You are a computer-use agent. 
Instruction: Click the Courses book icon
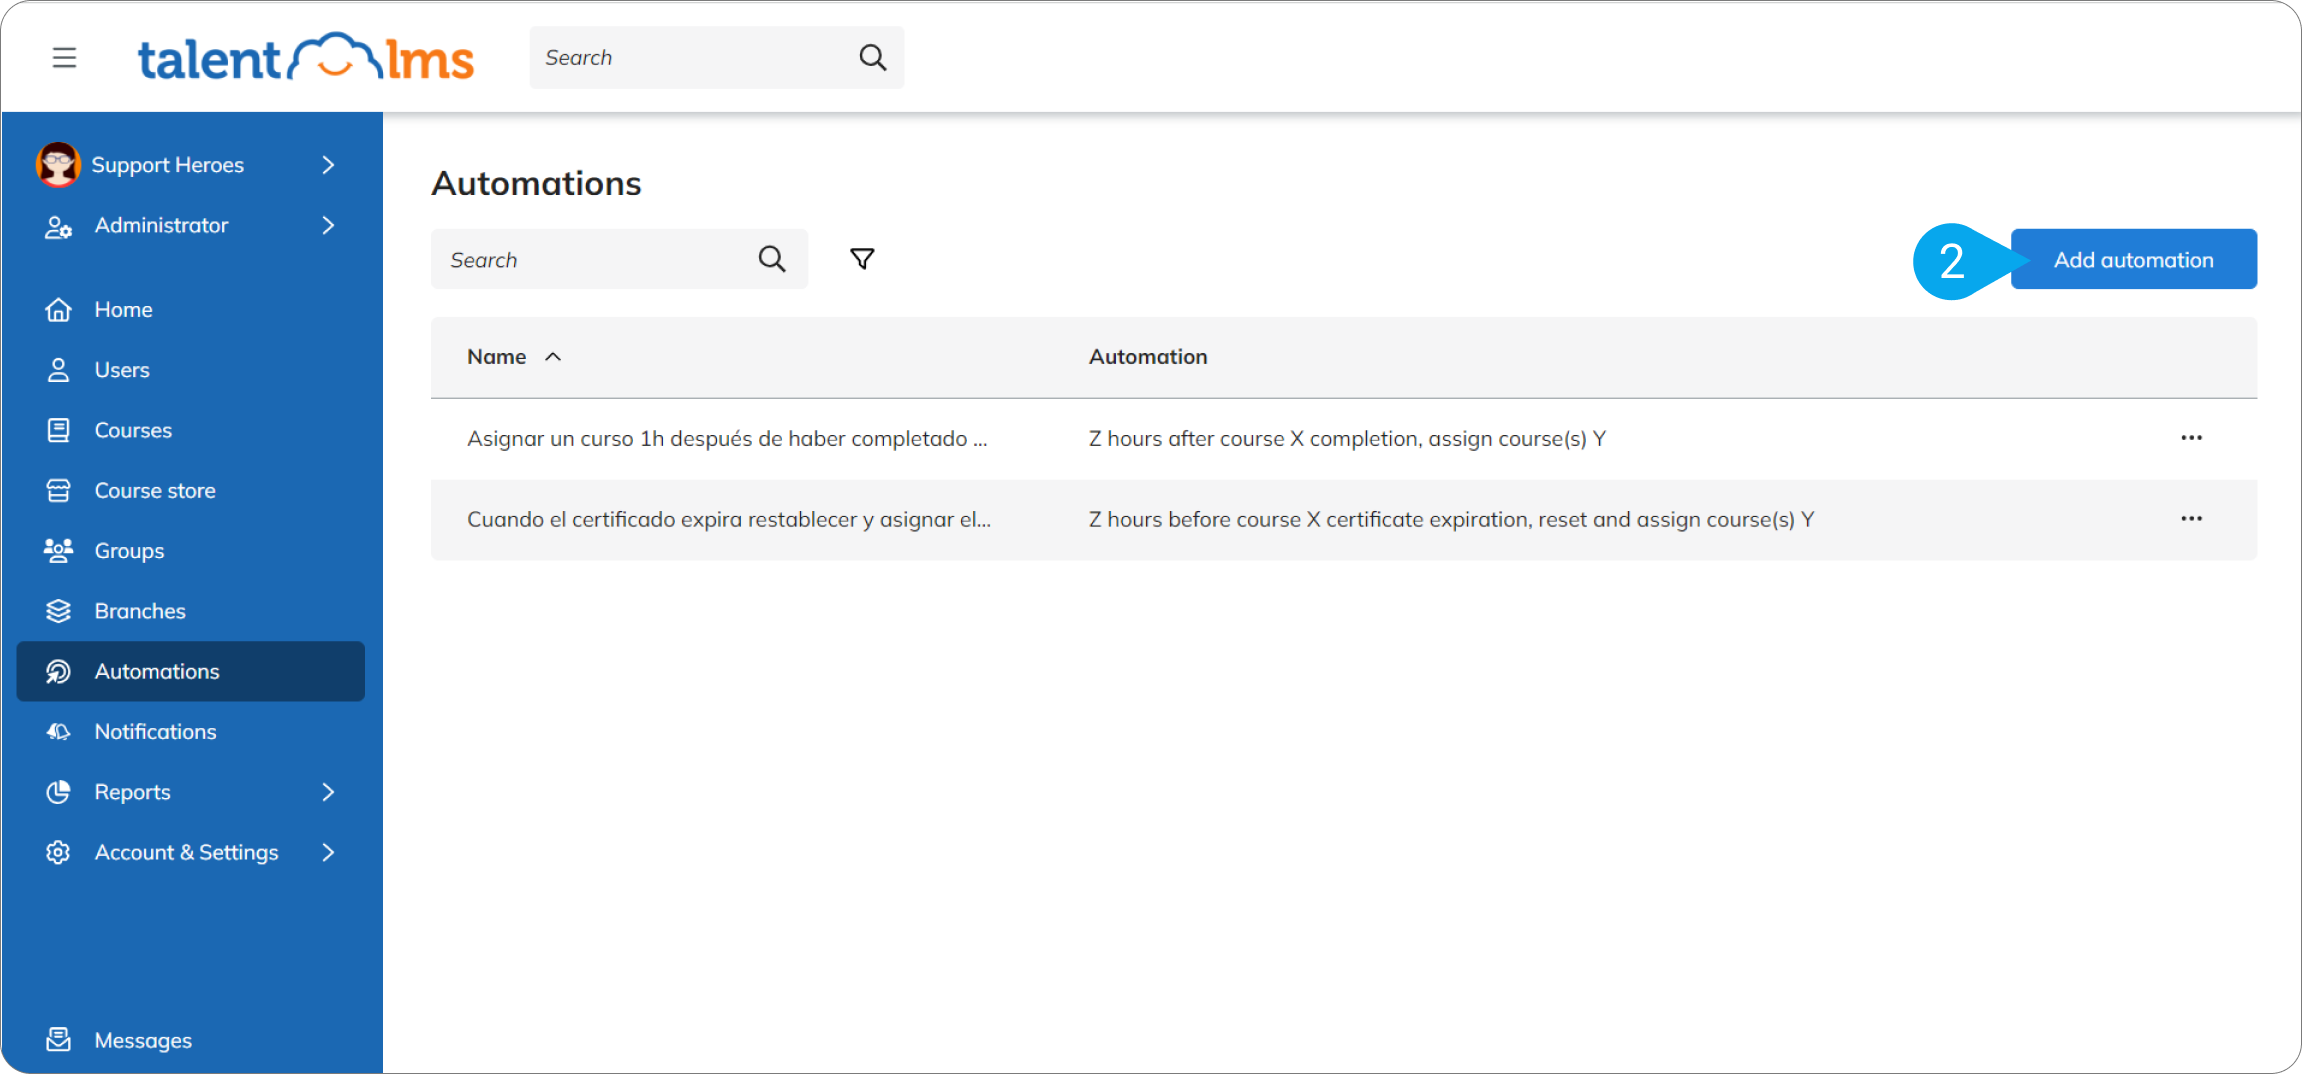coord(58,430)
